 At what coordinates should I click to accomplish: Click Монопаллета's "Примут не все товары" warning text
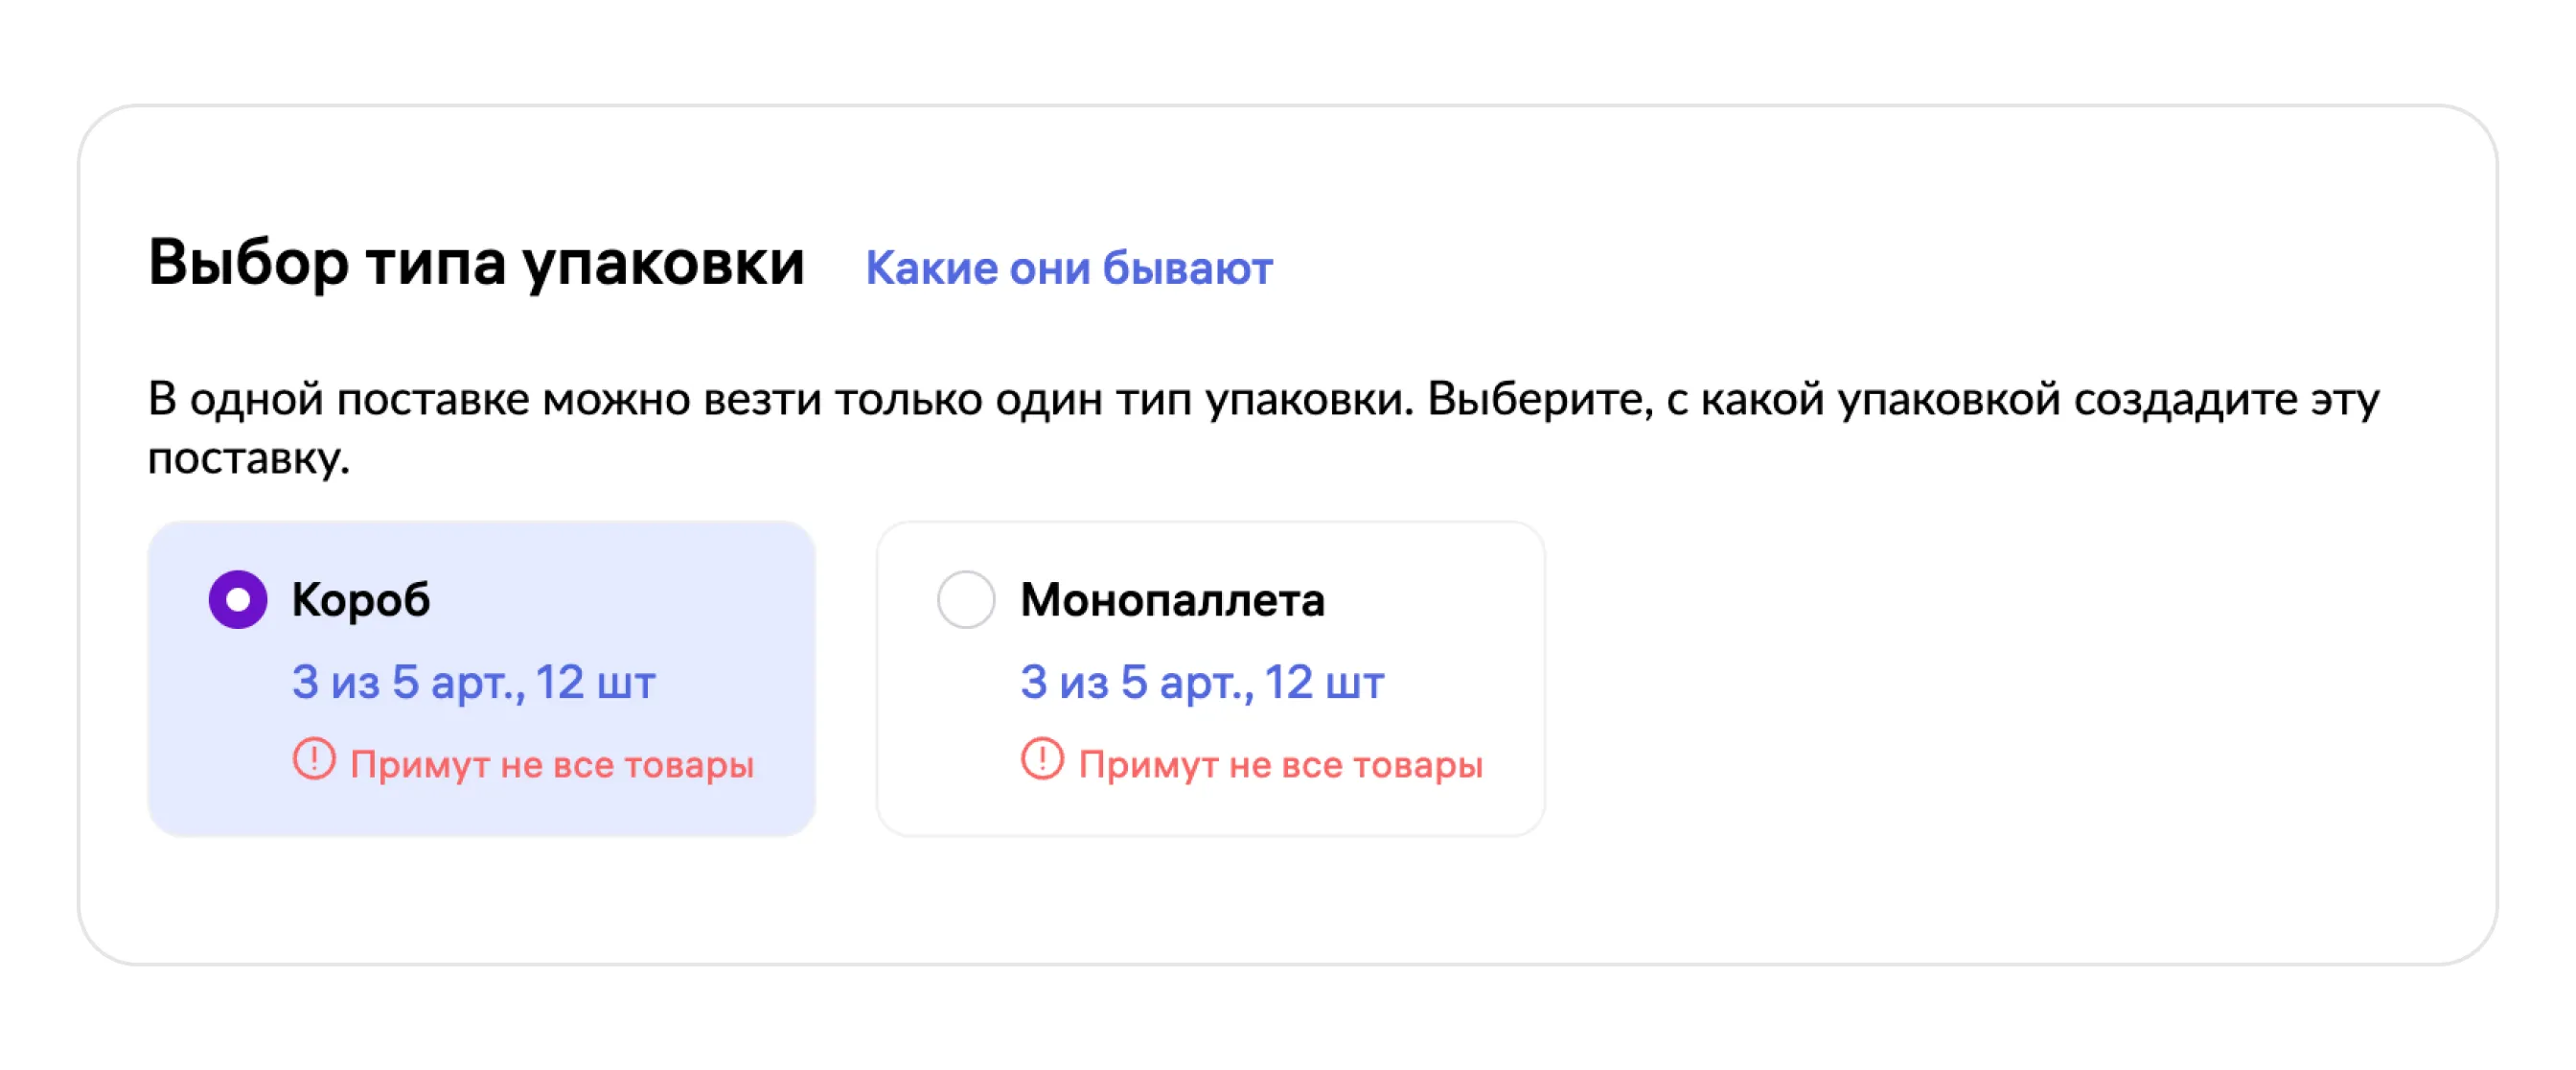tap(1280, 765)
